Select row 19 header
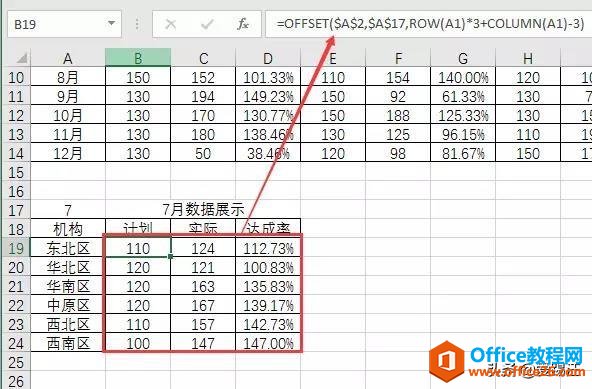 [16, 248]
